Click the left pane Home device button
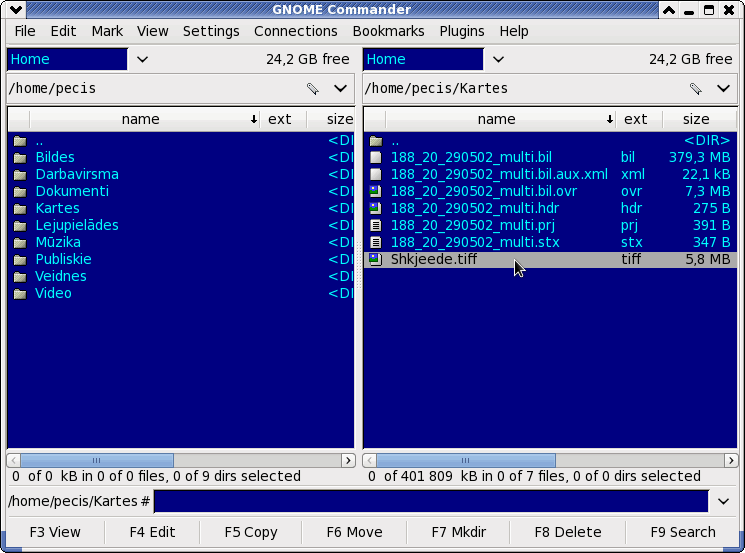This screenshot has height=553, width=745. [67, 59]
